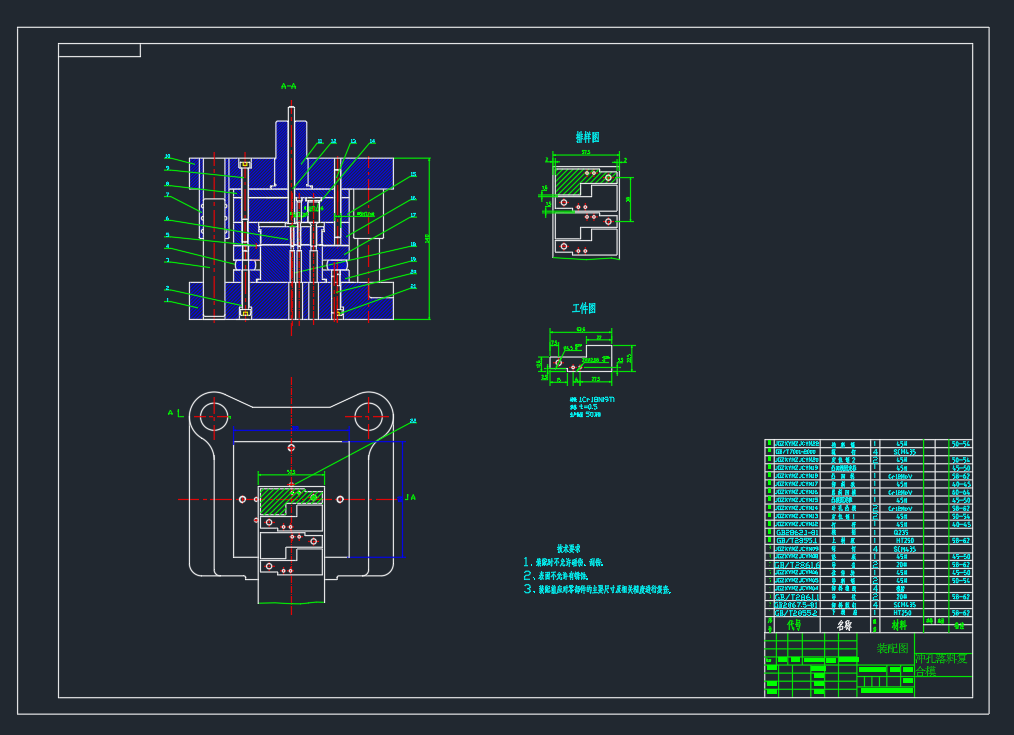Viewport: 1014px width, 735px height.
Task: Click the 1Cr18Ni9Ti material note
Action: tap(592, 399)
